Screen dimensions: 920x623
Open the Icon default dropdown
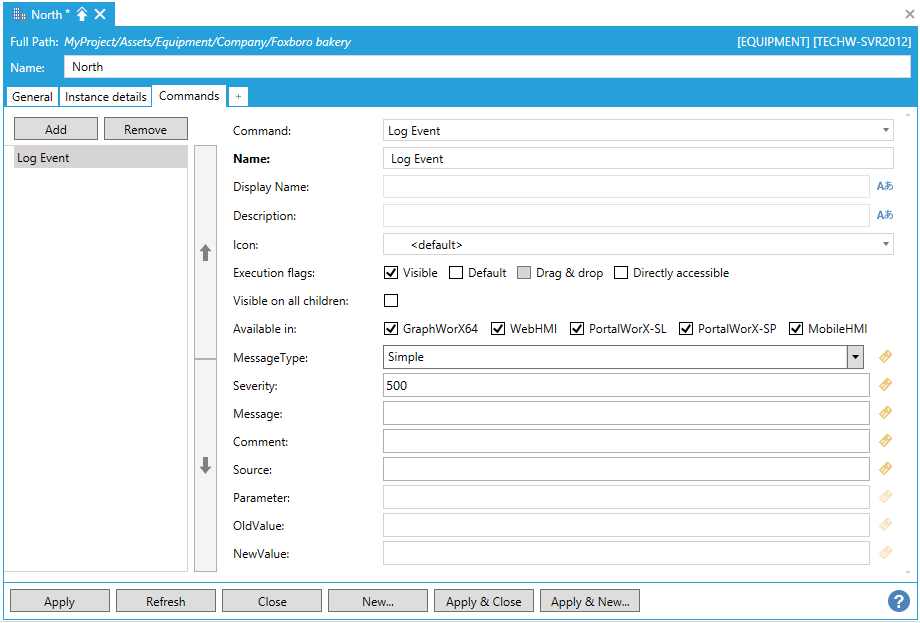coord(886,244)
